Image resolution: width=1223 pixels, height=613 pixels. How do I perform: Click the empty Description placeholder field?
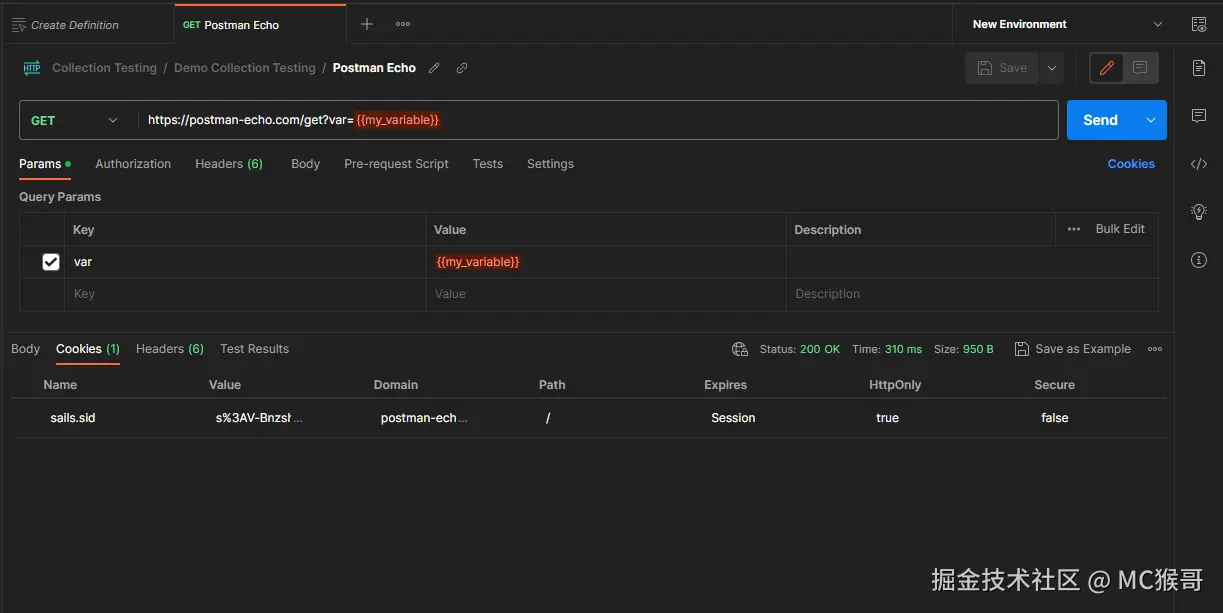(971, 294)
